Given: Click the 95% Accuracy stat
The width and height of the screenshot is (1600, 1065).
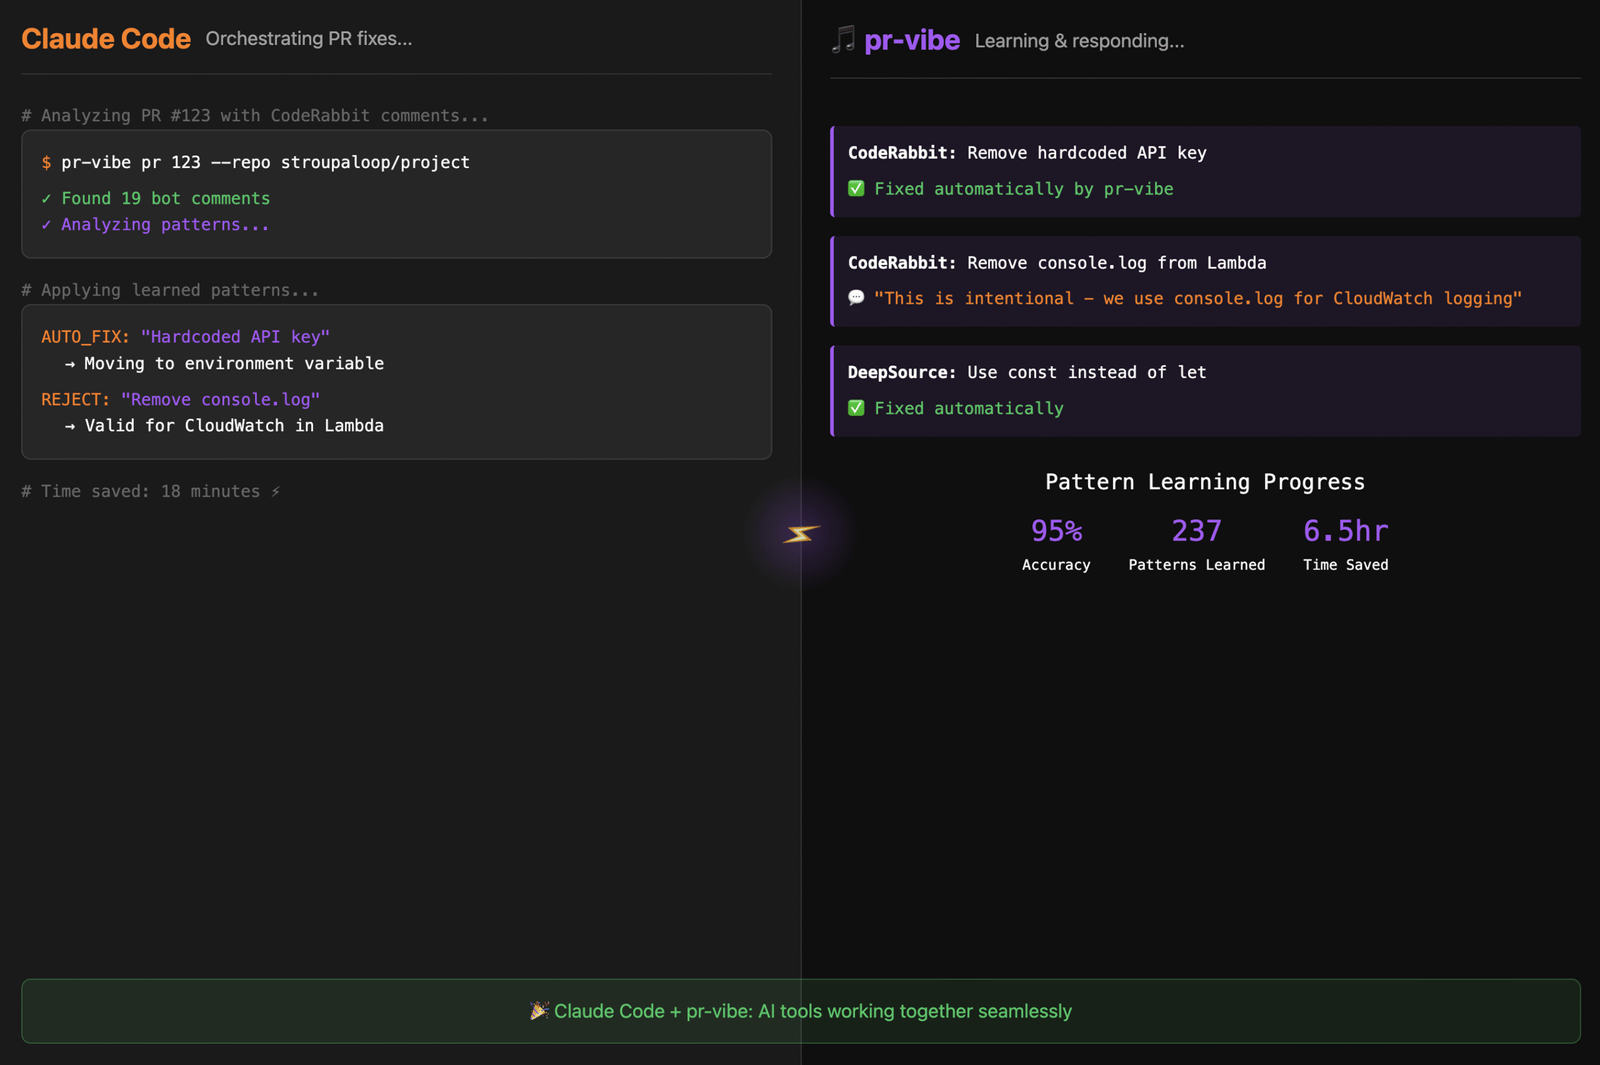Looking at the screenshot, I should pos(1056,544).
